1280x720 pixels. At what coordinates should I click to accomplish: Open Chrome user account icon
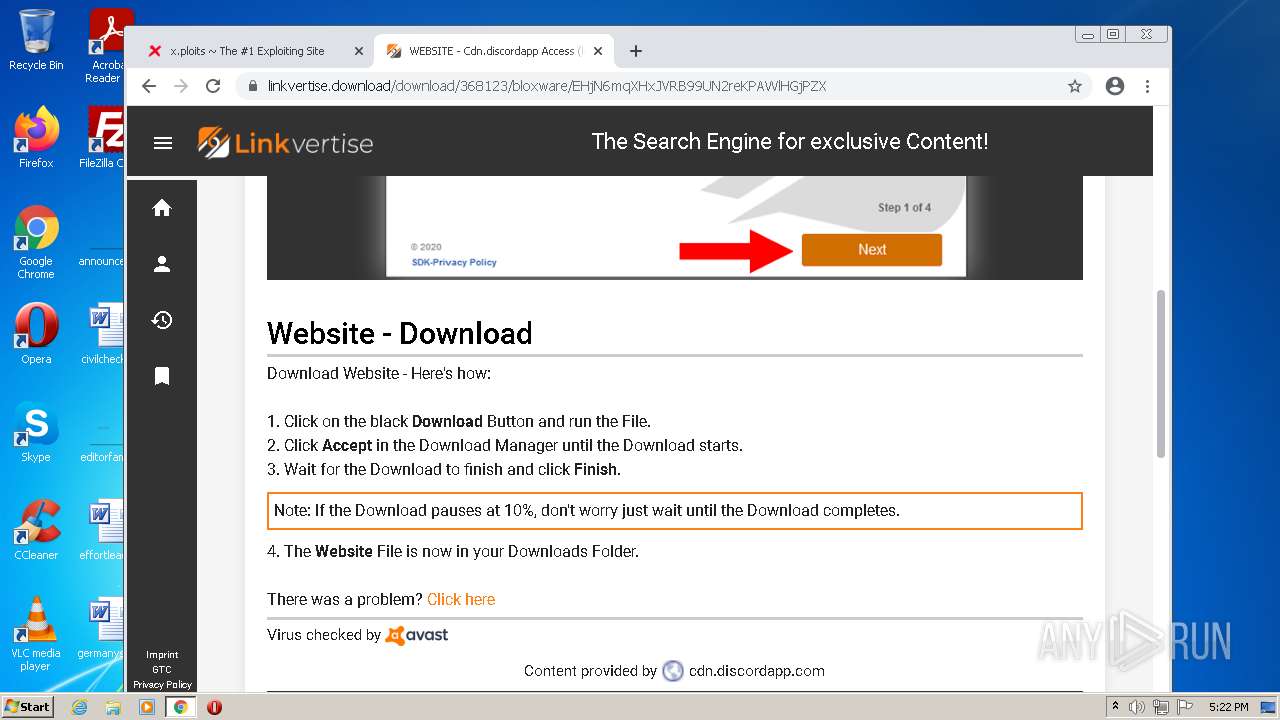[1115, 86]
